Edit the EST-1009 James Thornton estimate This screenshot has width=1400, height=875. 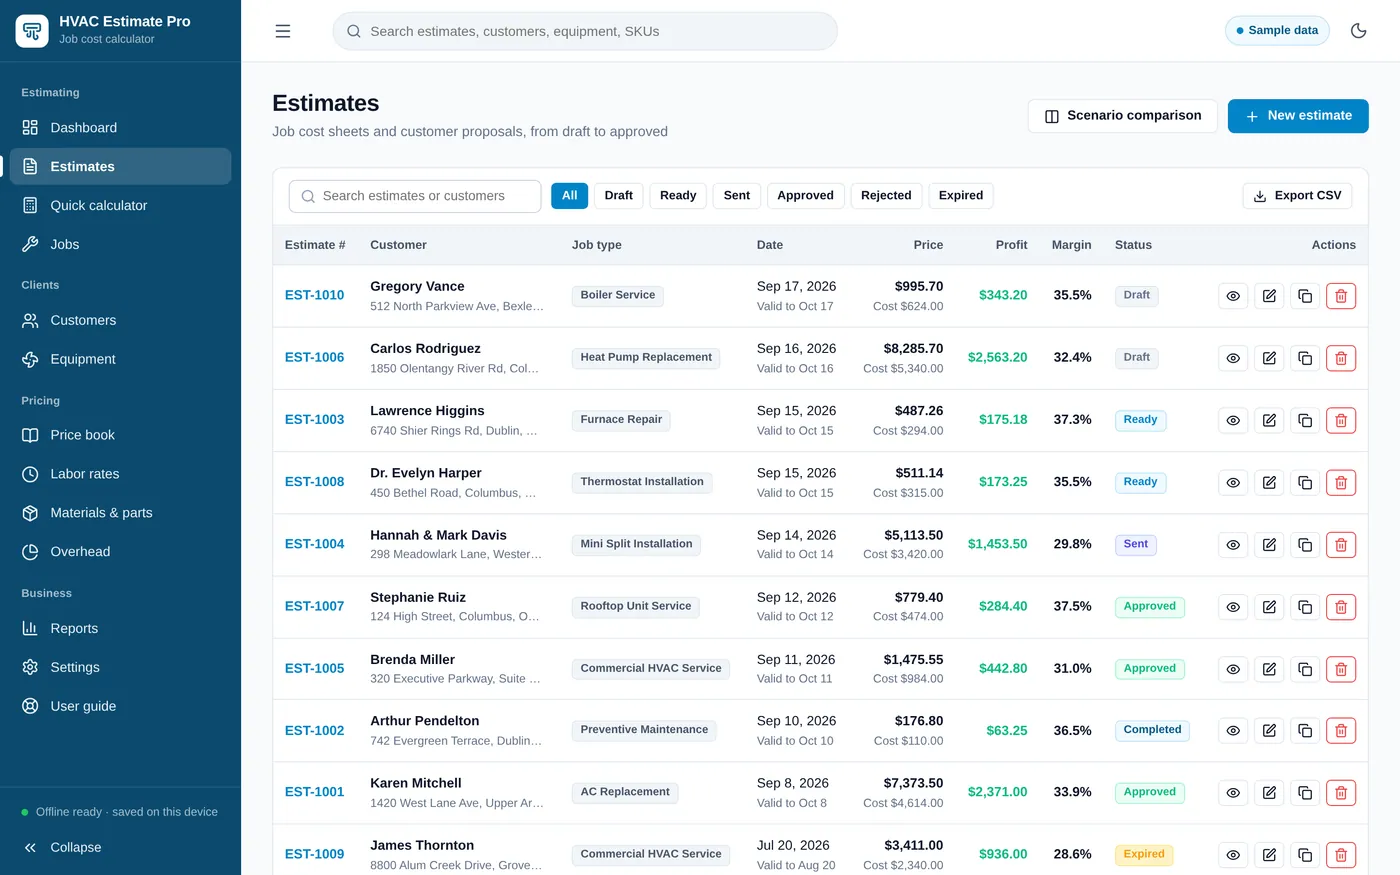1269,855
